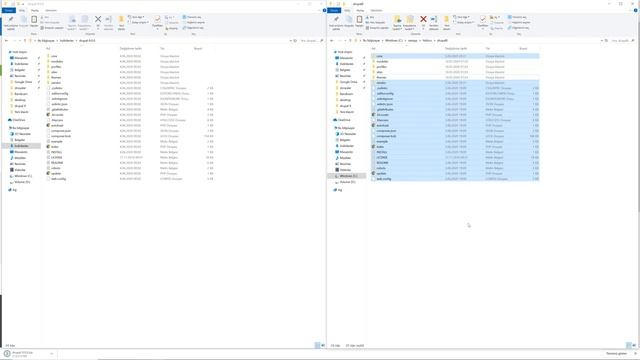
Task: Open help icon of the left window
Action: click(x=324, y=10)
